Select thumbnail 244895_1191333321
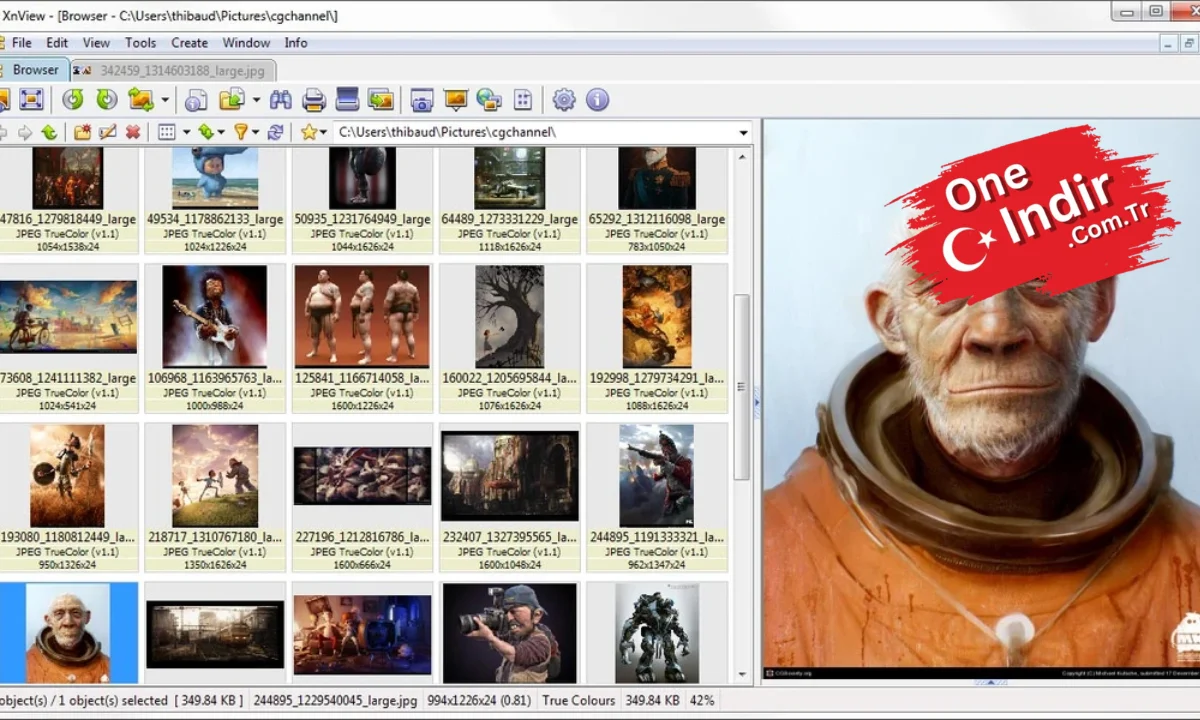Viewport: 1200px width, 720px height. 657,497
